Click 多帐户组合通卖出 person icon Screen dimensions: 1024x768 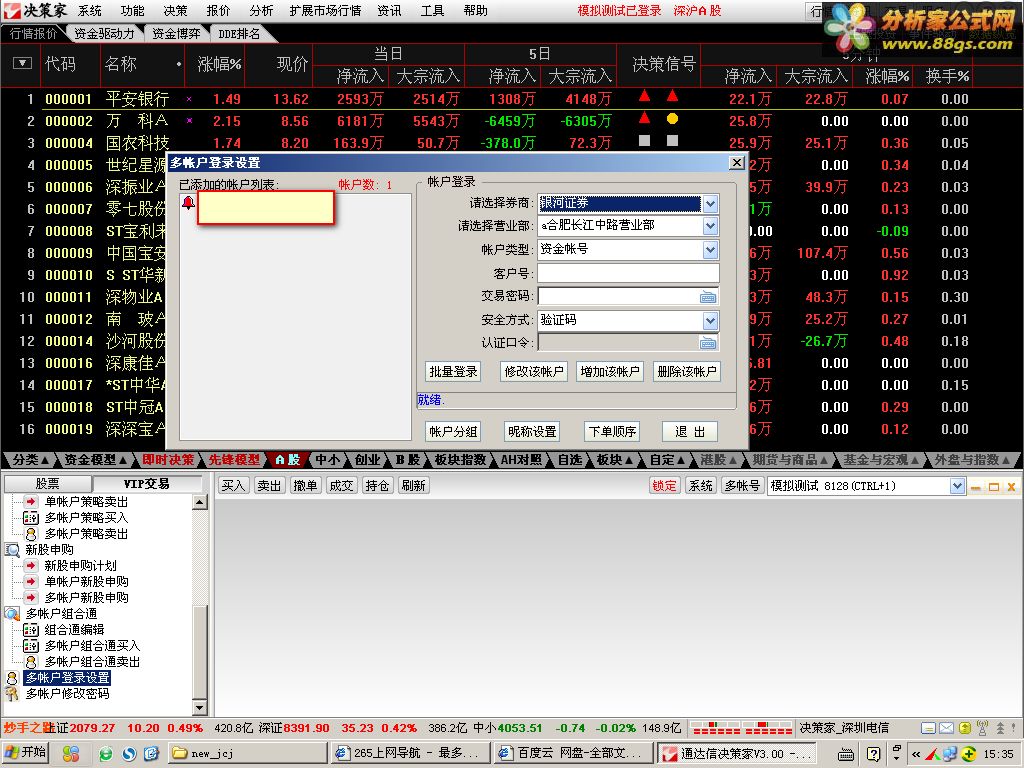(x=31, y=662)
